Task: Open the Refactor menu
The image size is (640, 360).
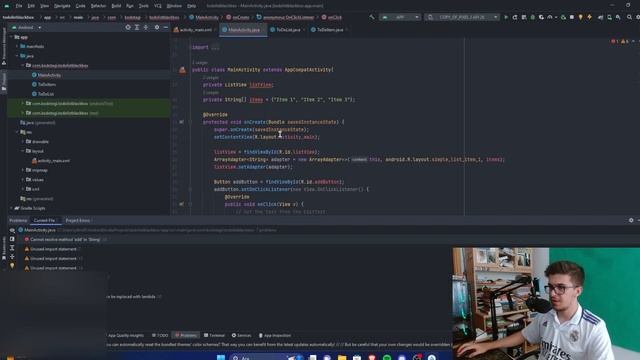Action: (x=98, y=6)
